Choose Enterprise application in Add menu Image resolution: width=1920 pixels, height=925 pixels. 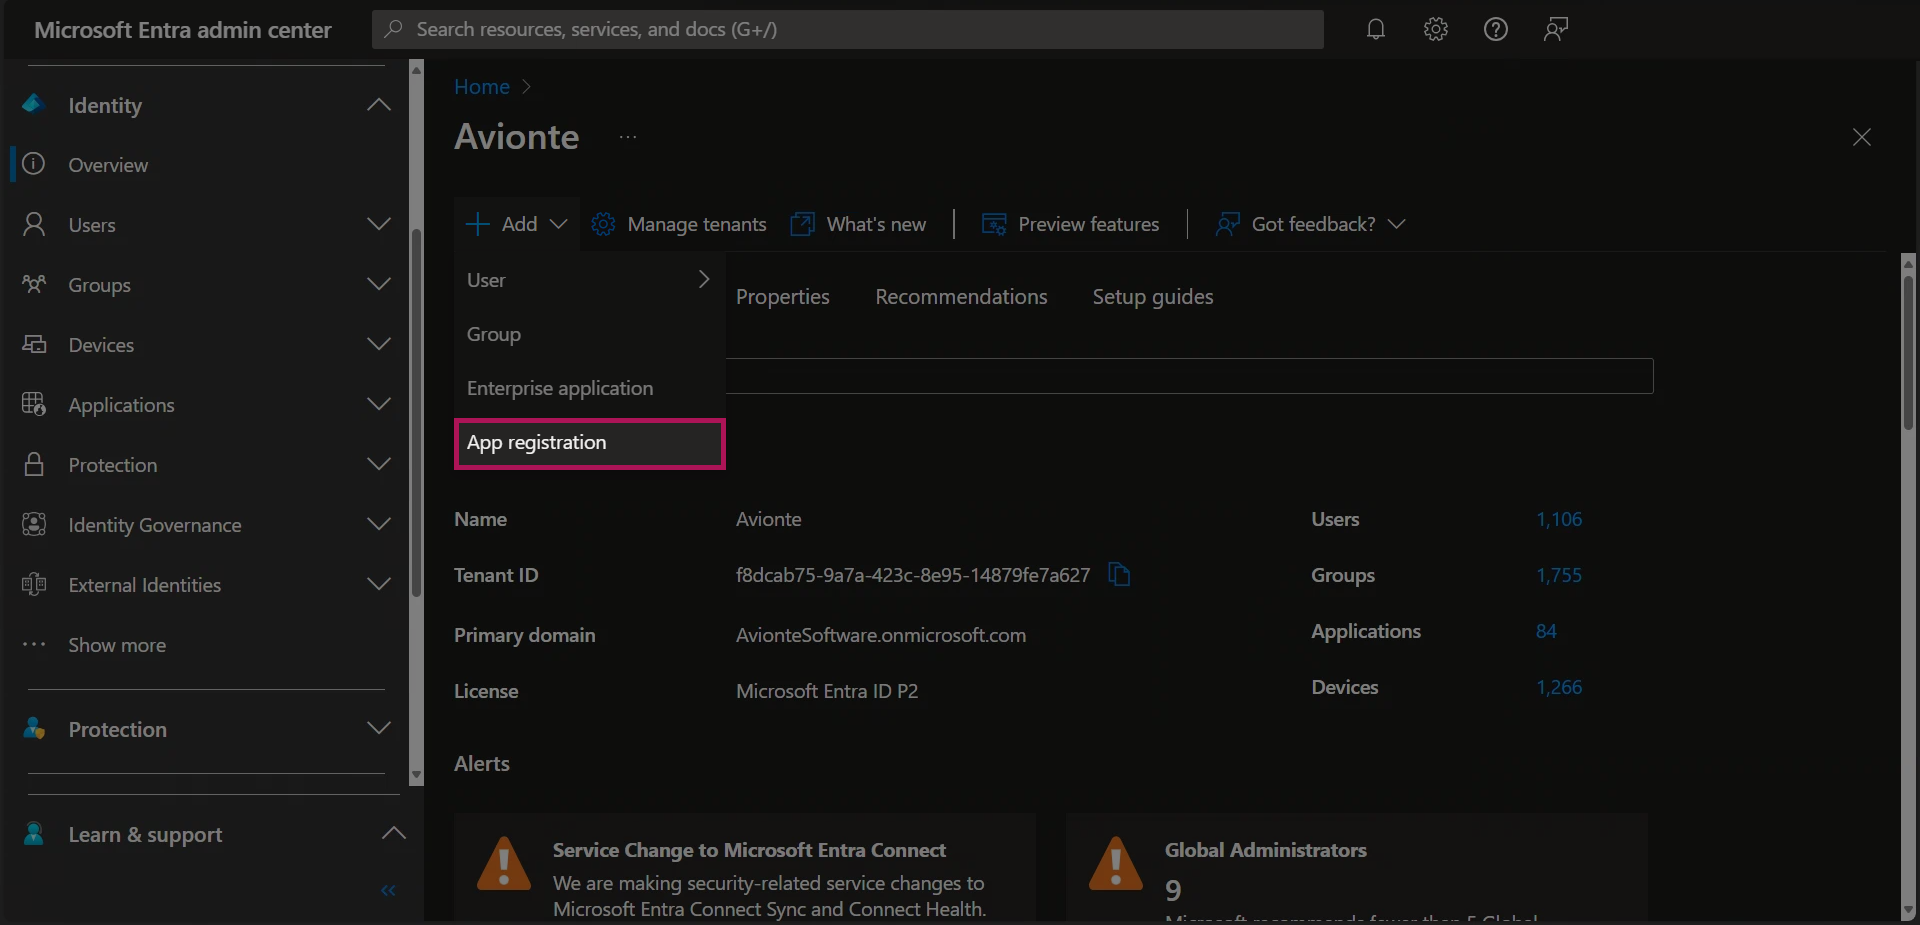tap(560, 388)
